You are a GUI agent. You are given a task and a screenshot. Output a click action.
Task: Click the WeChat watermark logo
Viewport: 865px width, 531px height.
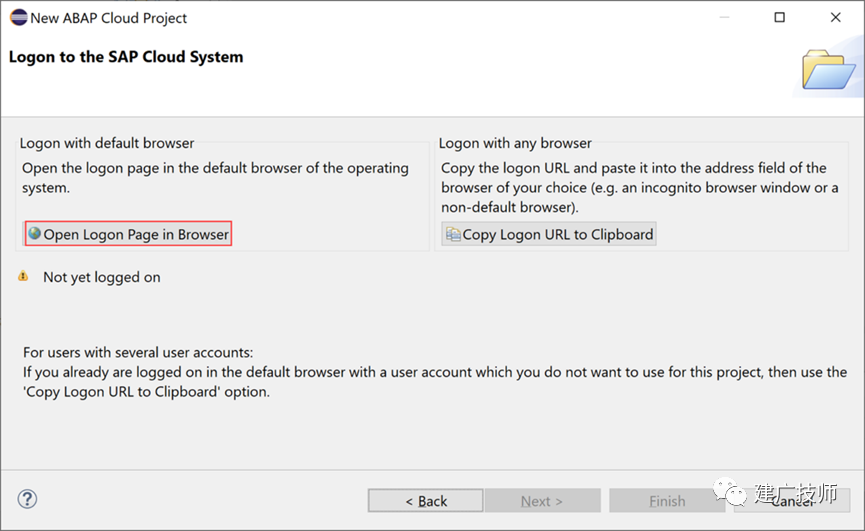click(x=729, y=492)
